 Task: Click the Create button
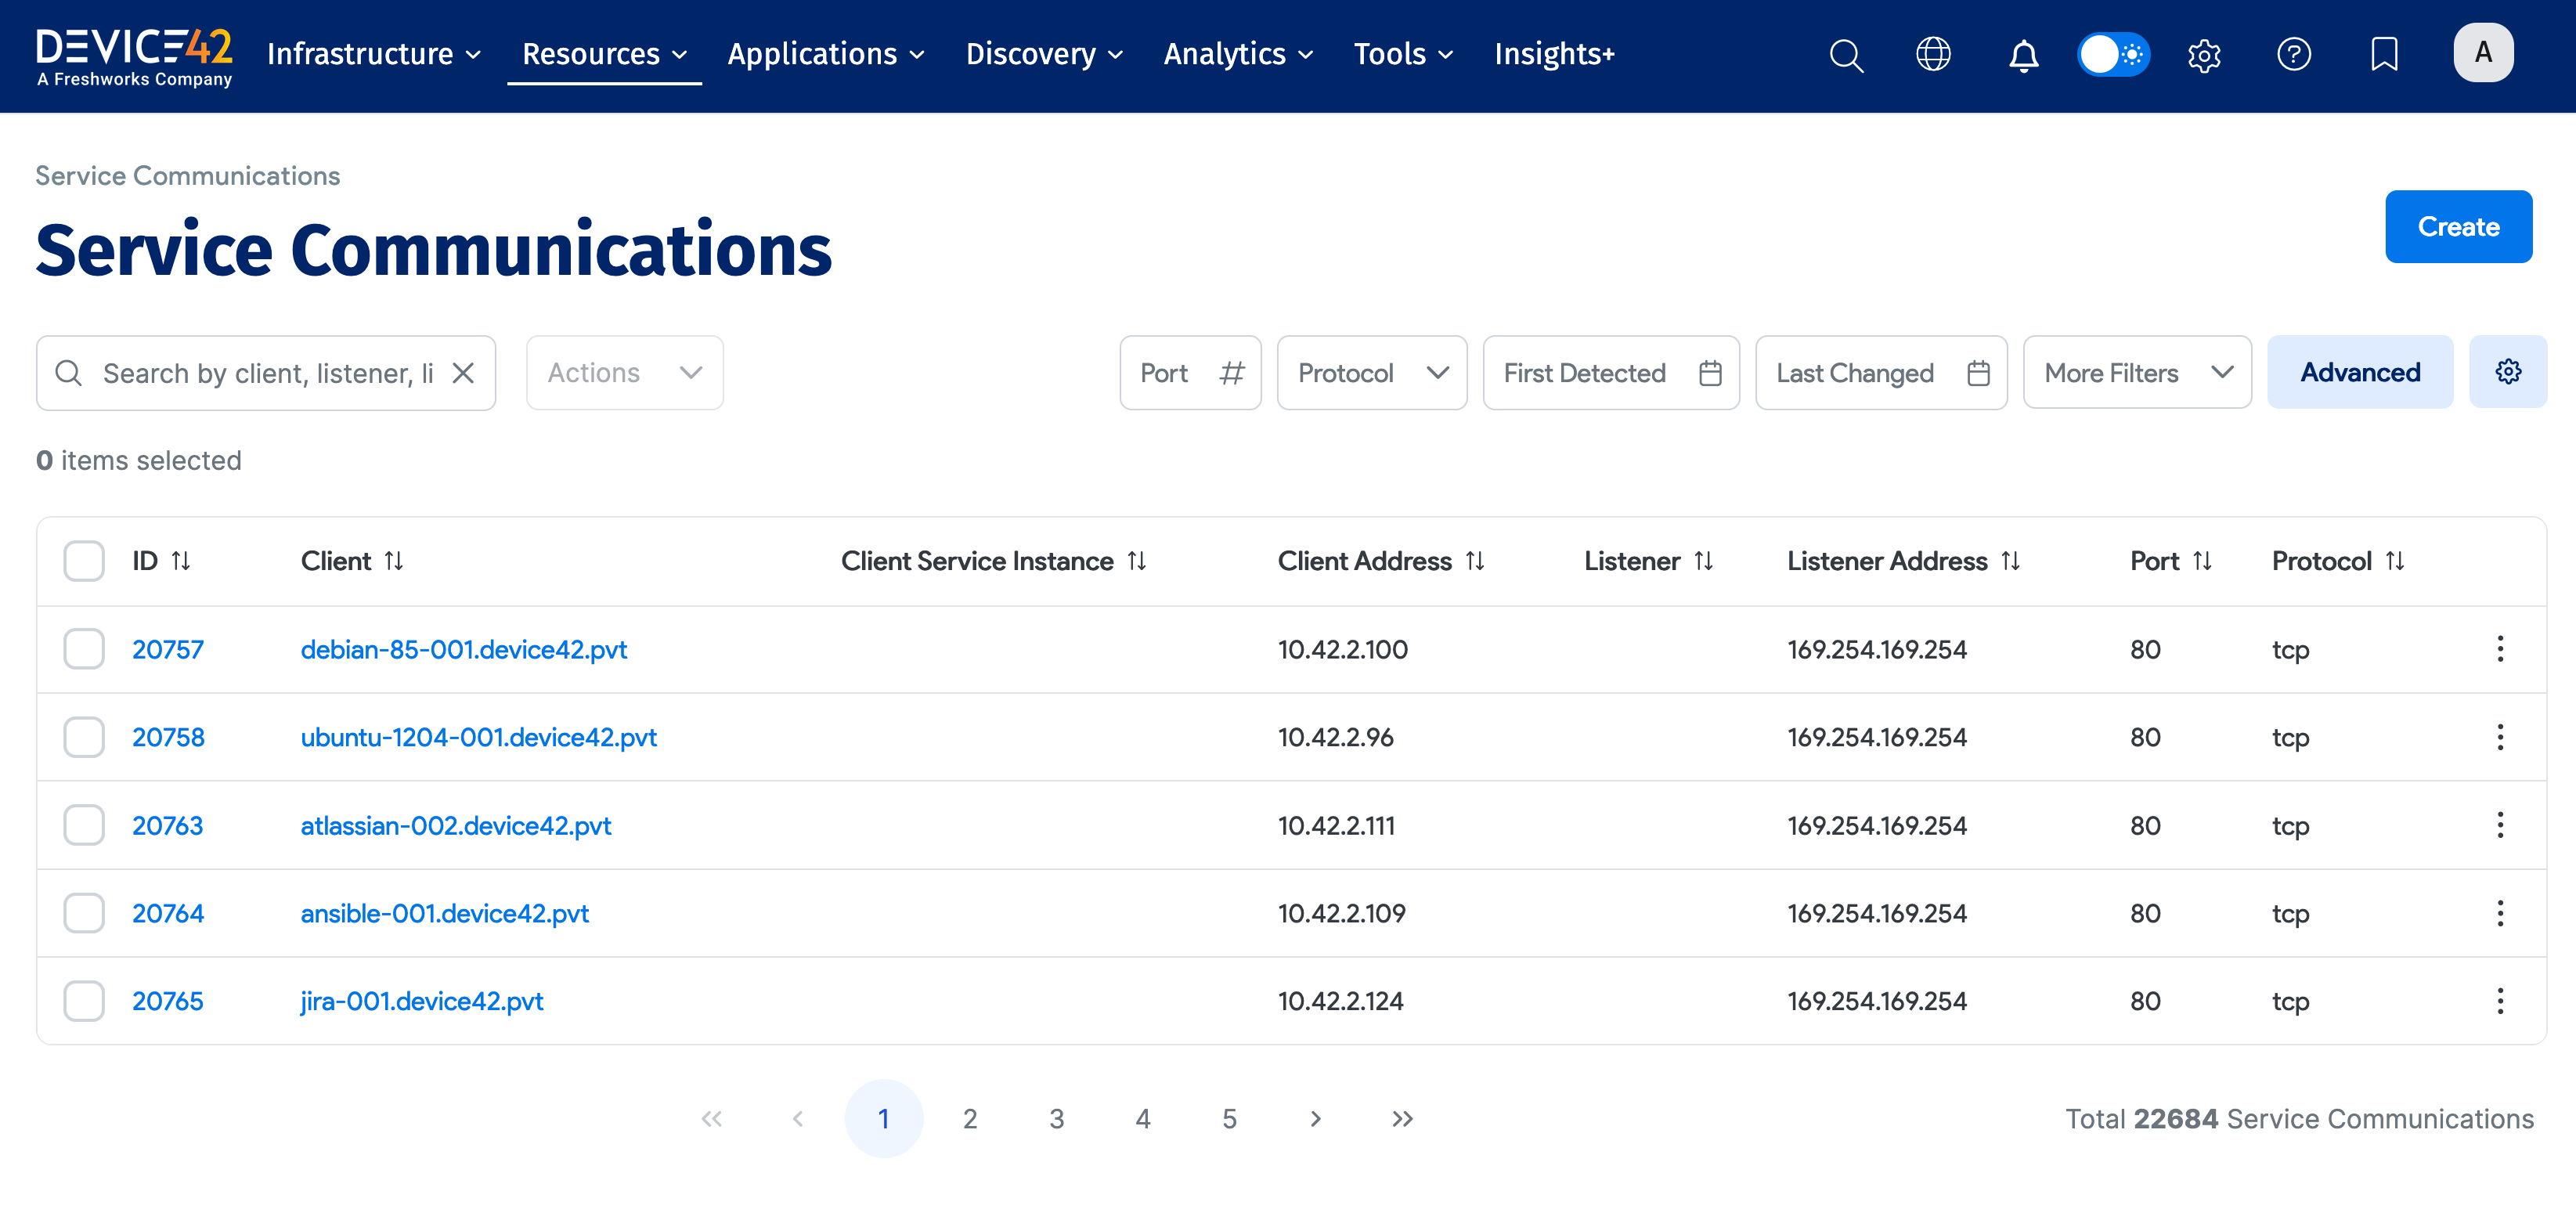point(2459,226)
